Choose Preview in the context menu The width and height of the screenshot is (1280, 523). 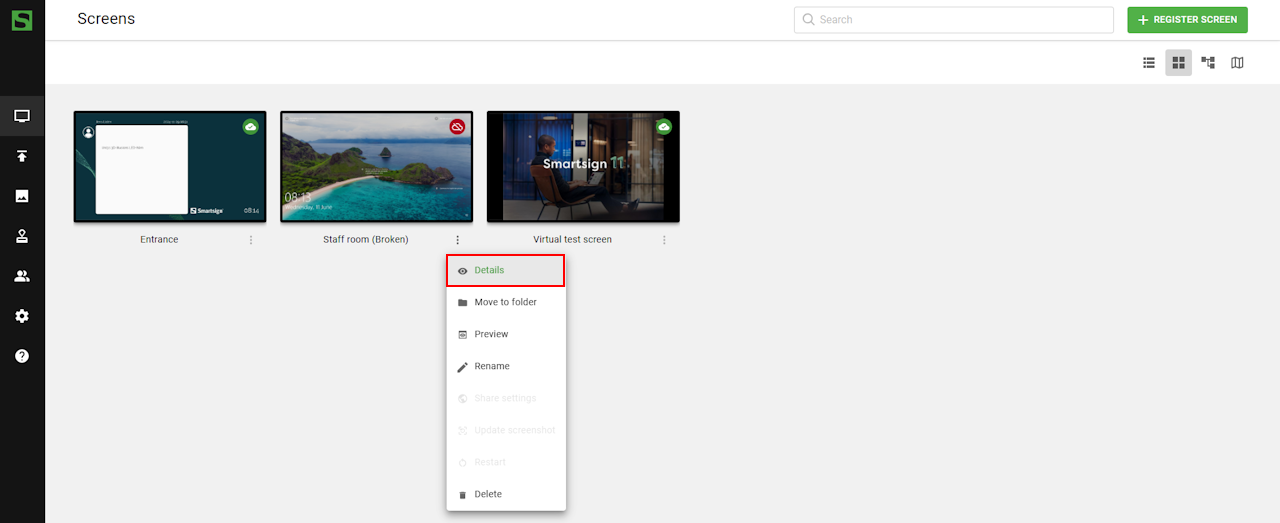point(506,334)
